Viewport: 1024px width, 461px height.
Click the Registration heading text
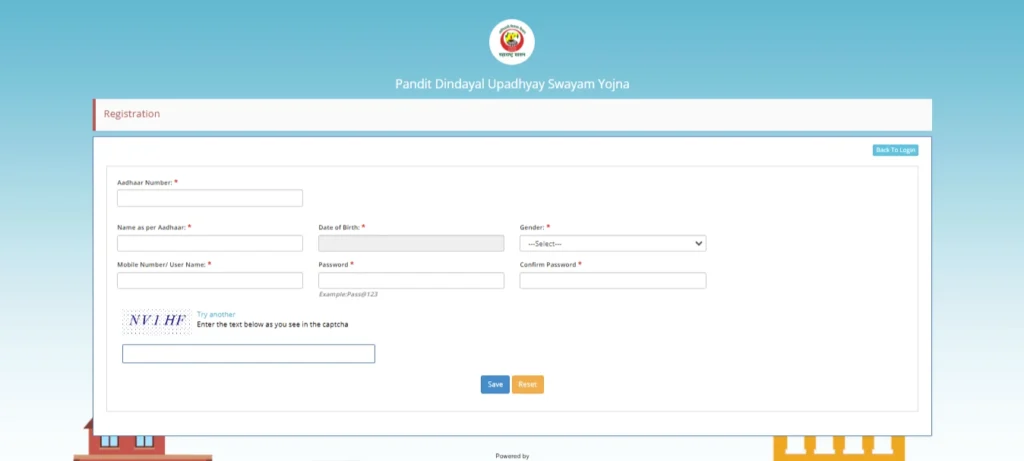coord(132,114)
